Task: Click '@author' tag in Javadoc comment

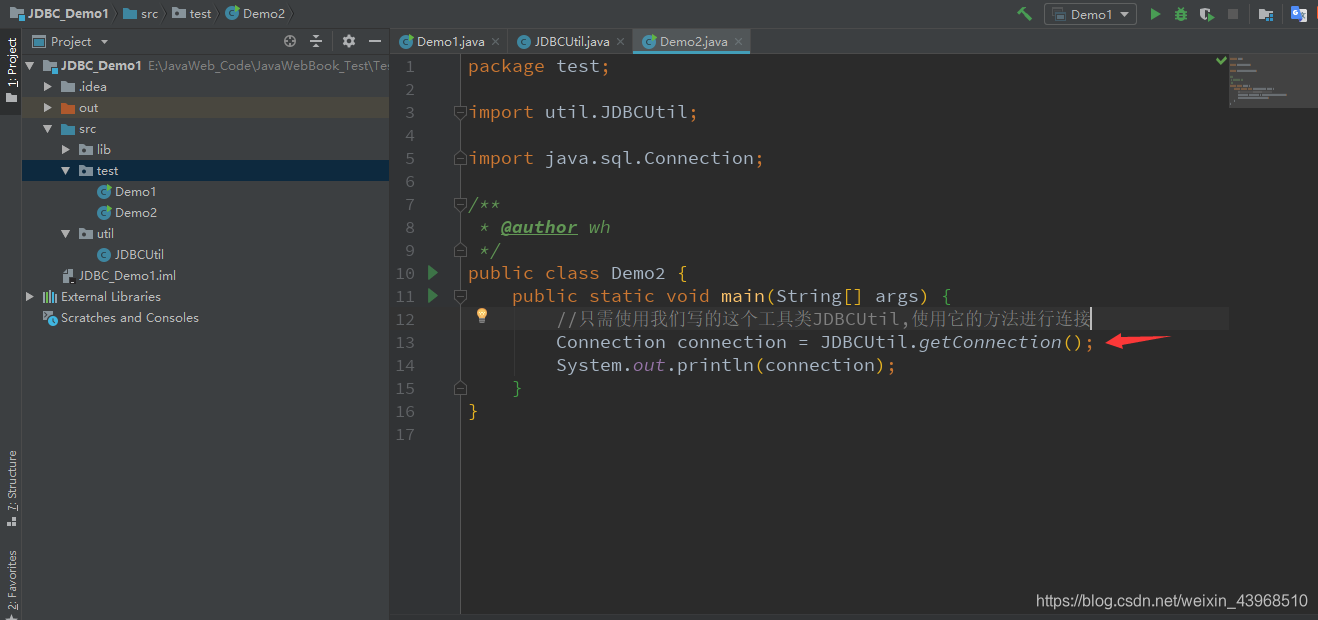Action: pos(539,227)
